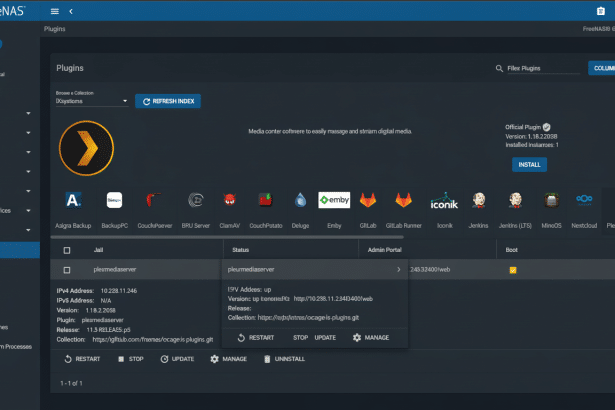The image size is (615, 410).
Task: Open the hamburger menu in the top bar
Action: coord(55,11)
